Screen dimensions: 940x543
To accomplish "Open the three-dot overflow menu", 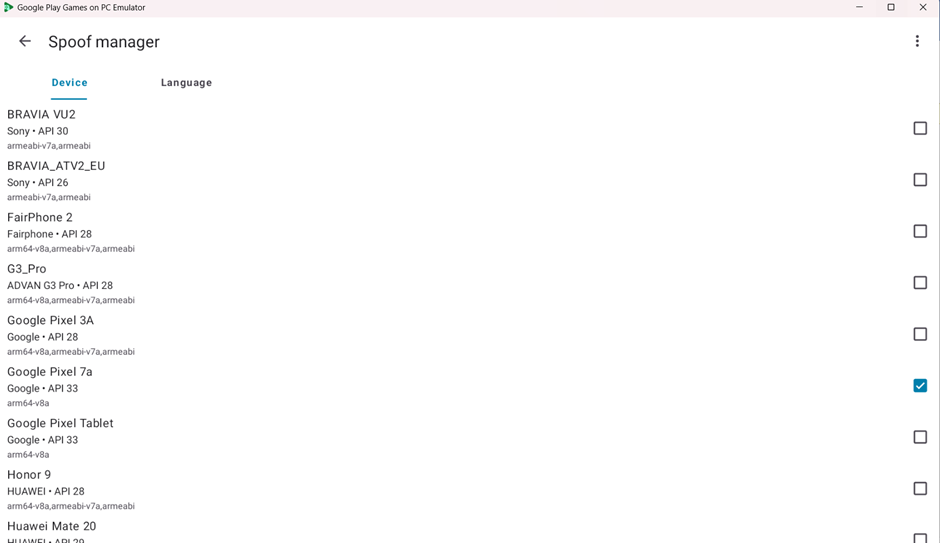I will [917, 41].
